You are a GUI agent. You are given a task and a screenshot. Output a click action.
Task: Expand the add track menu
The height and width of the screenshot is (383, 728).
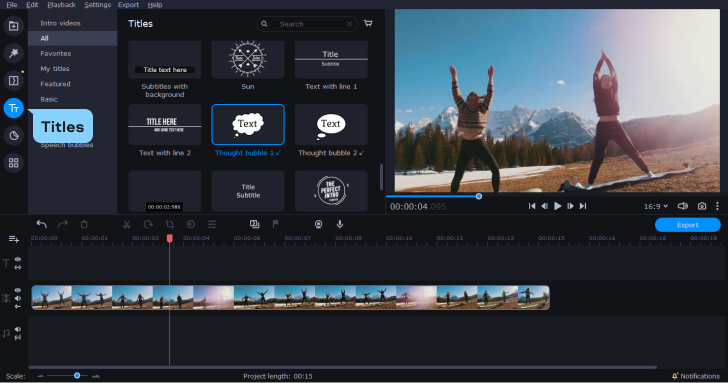14,239
